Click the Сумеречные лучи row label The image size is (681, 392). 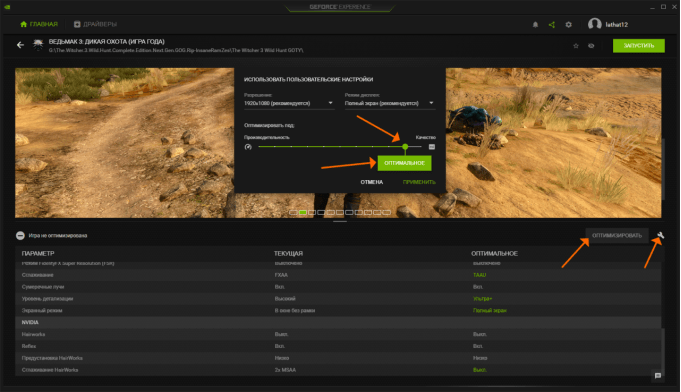pyautogui.click(x=43, y=287)
